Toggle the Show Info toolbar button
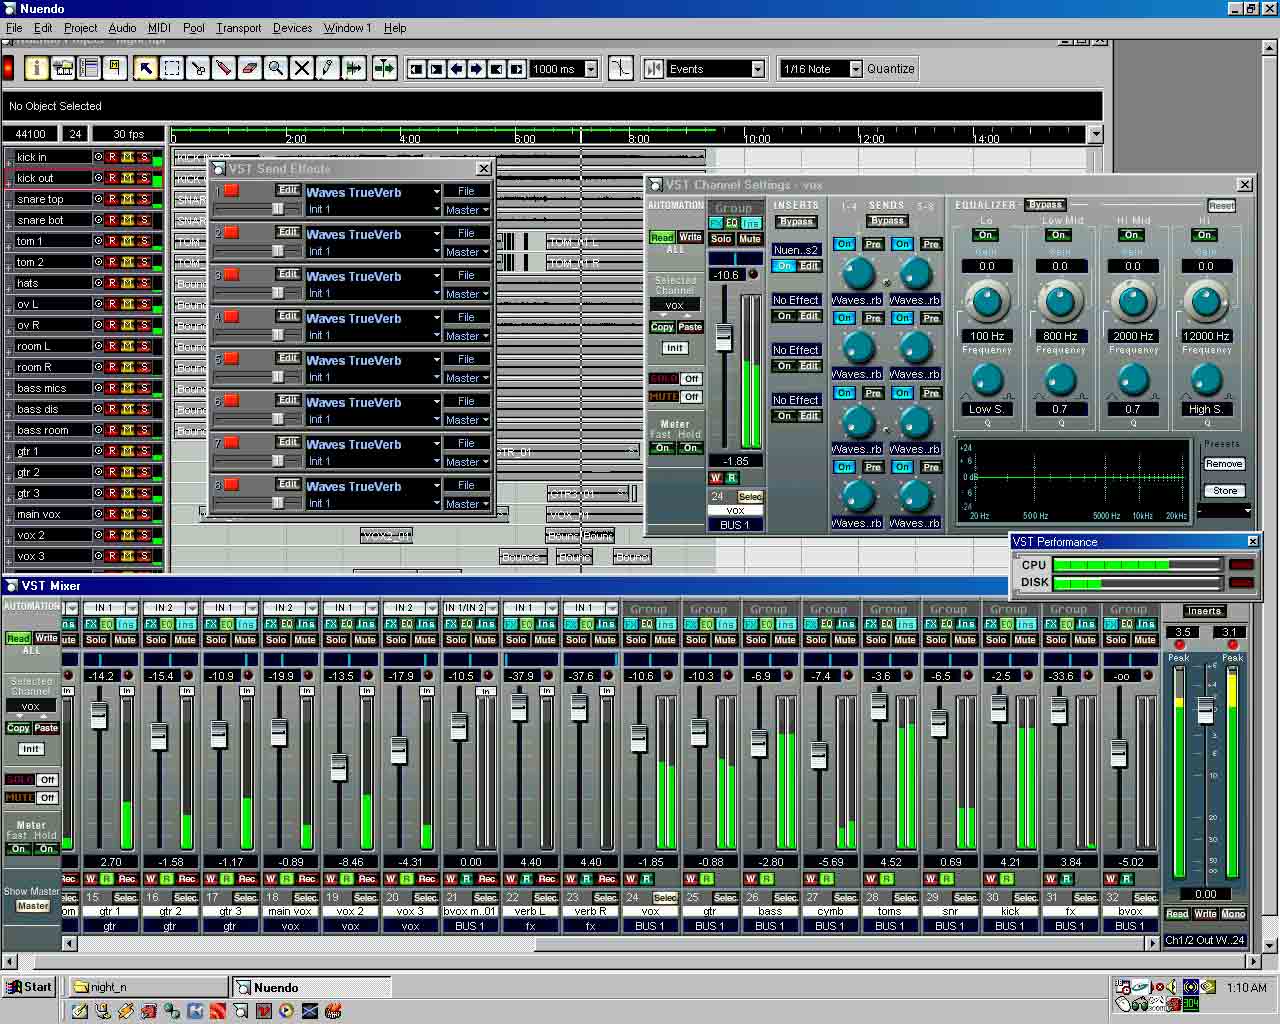The image size is (1280, 1024). pos(37,68)
